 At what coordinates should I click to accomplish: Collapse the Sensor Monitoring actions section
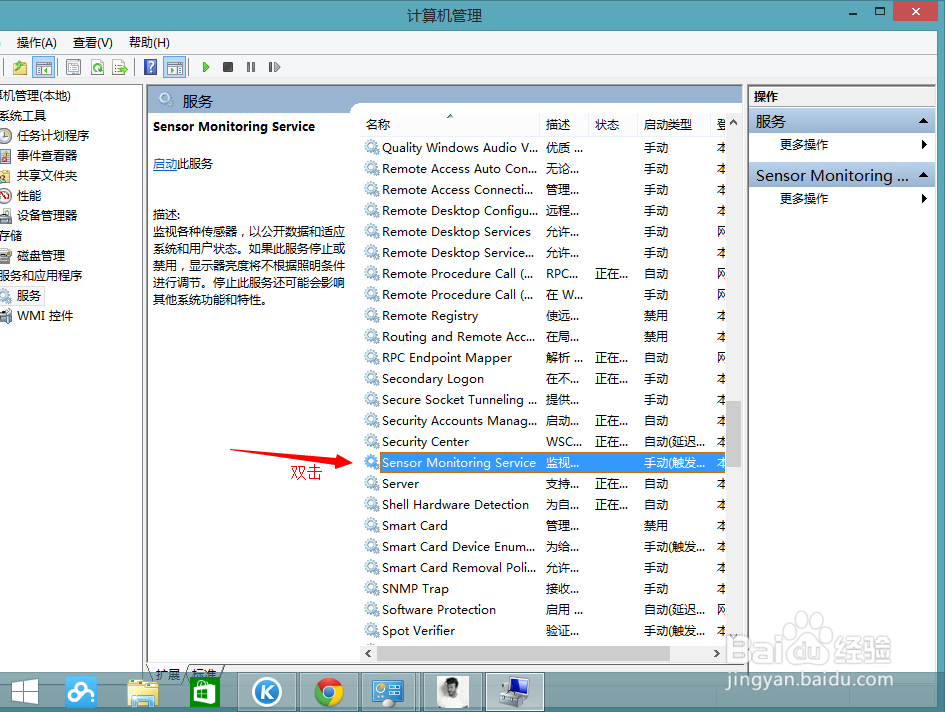924,174
